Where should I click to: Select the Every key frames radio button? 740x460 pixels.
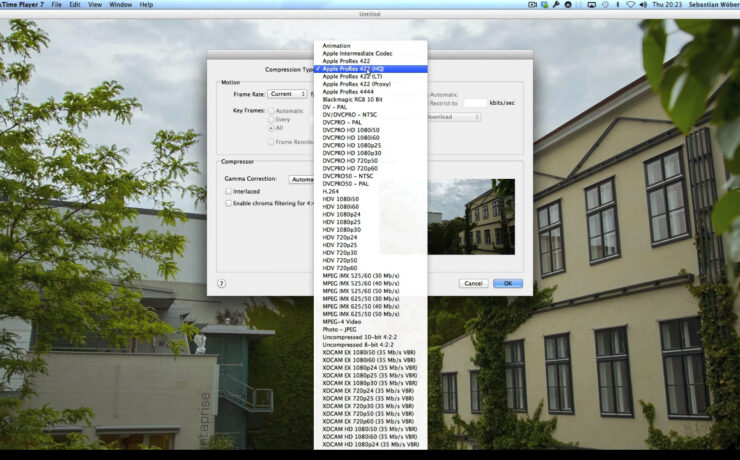tap(271, 119)
